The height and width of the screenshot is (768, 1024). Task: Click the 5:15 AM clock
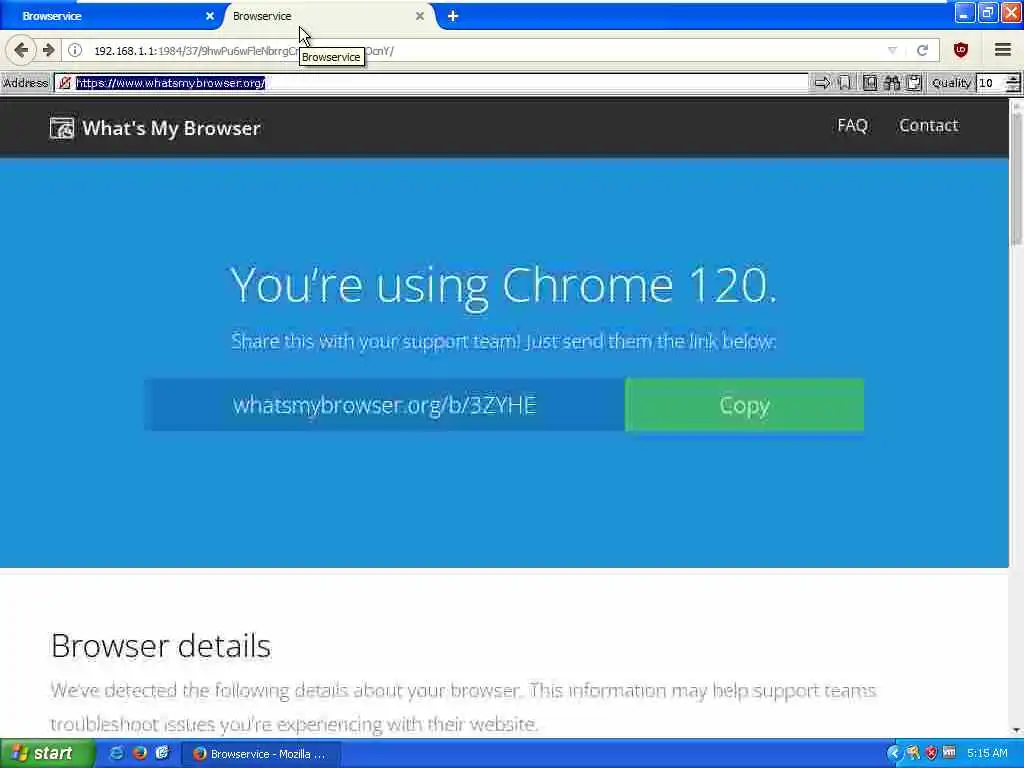click(987, 754)
